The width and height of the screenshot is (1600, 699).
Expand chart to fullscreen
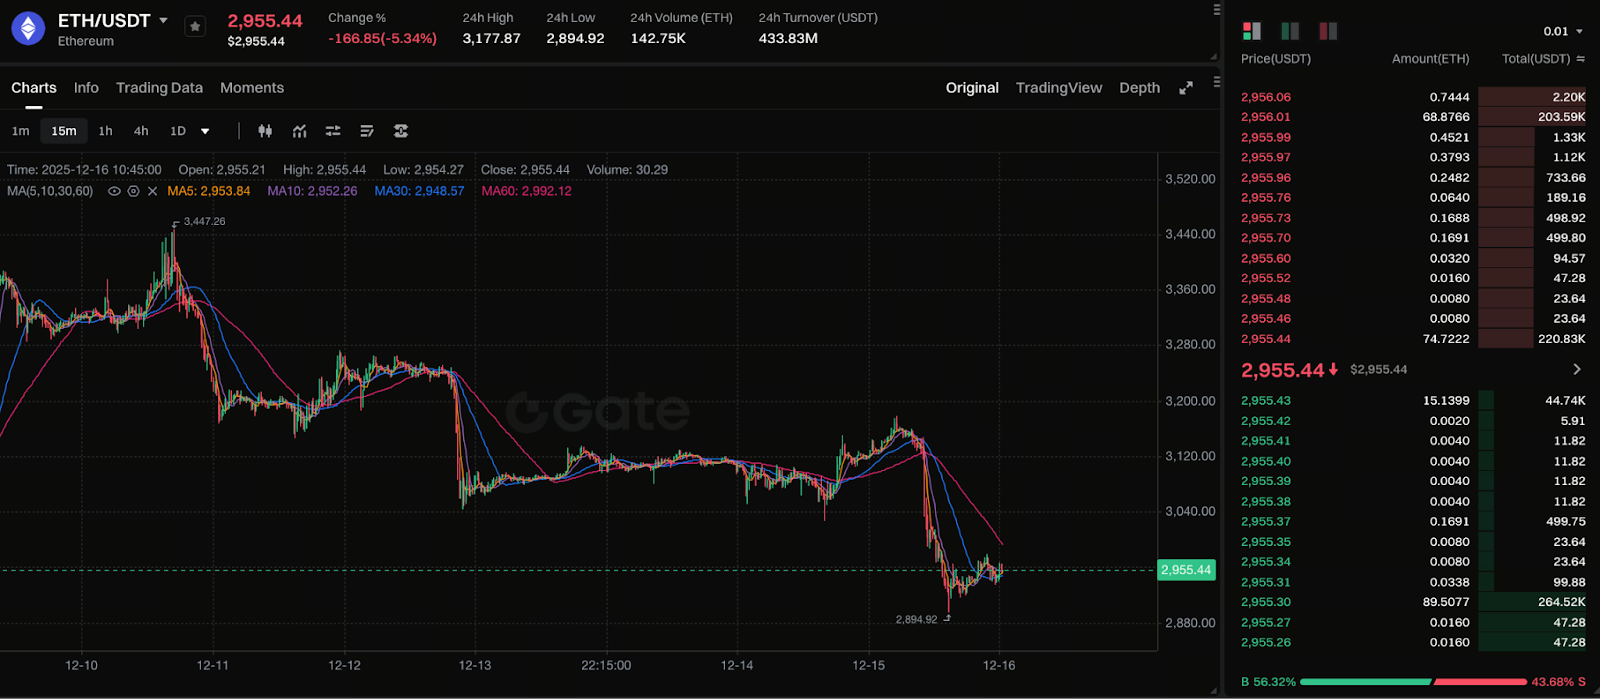[x=1186, y=88]
